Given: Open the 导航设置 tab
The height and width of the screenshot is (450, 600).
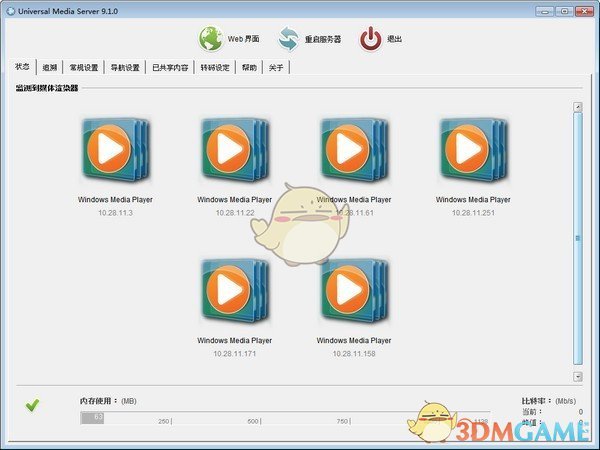Looking at the screenshot, I should click(125, 68).
